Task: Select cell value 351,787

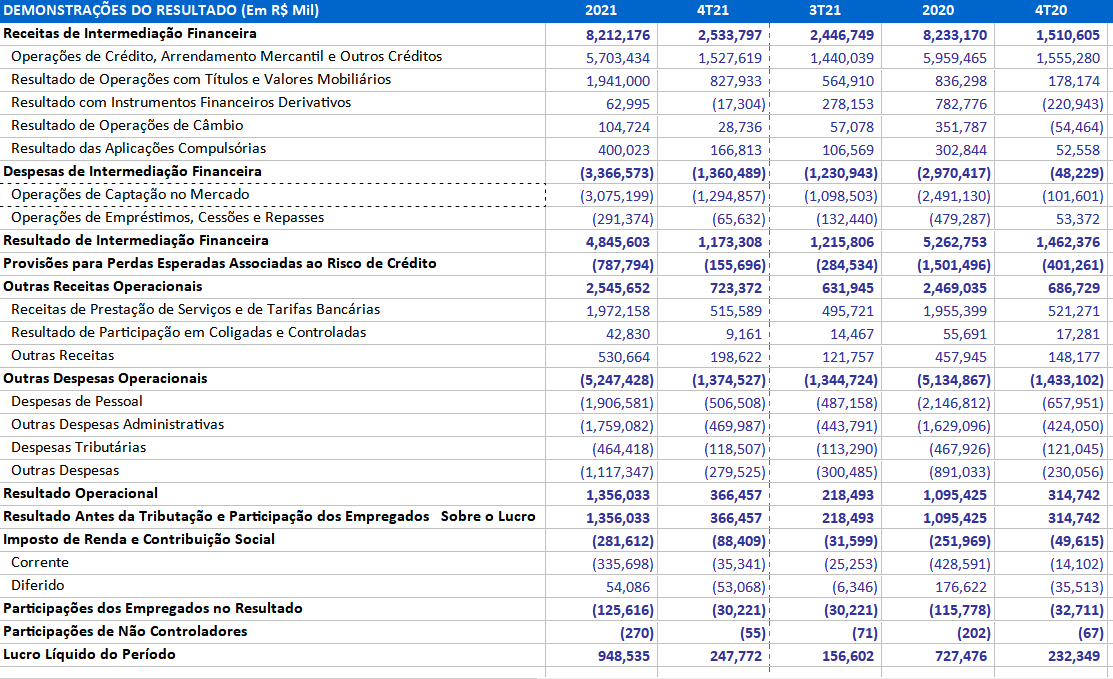Action: pos(960,127)
